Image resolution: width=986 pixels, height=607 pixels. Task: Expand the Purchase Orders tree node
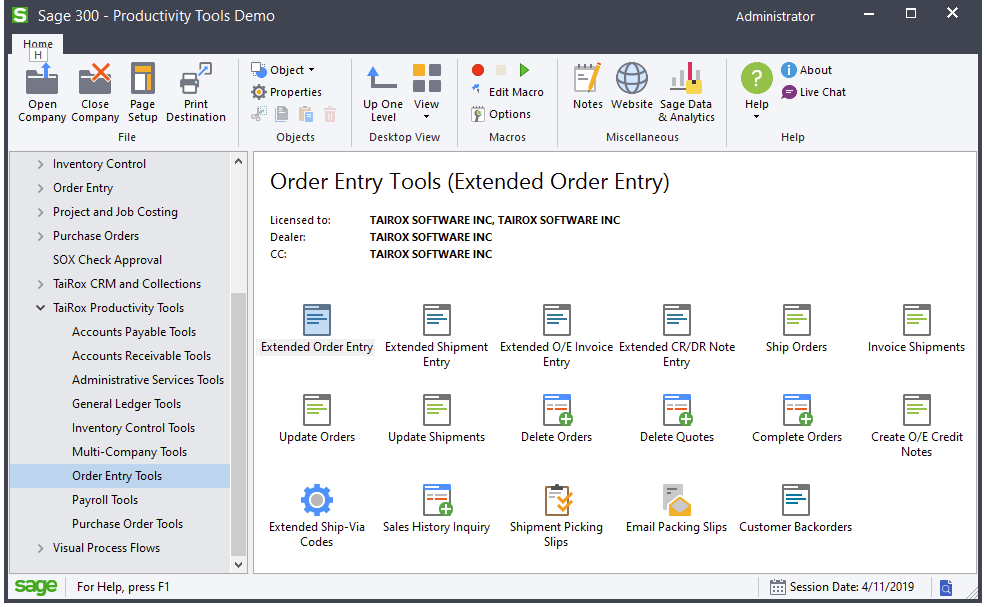tap(40, 236)
